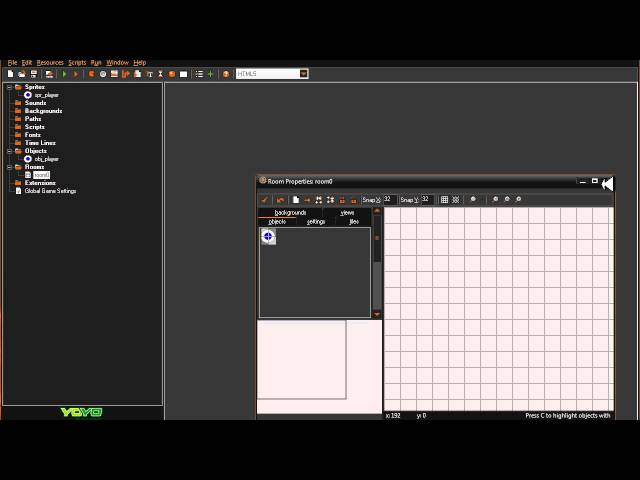Select the object thumbnail in objects panel
The height and width of the screenshot is (480, 640).
pyautogui.click(x=268, y=236)
